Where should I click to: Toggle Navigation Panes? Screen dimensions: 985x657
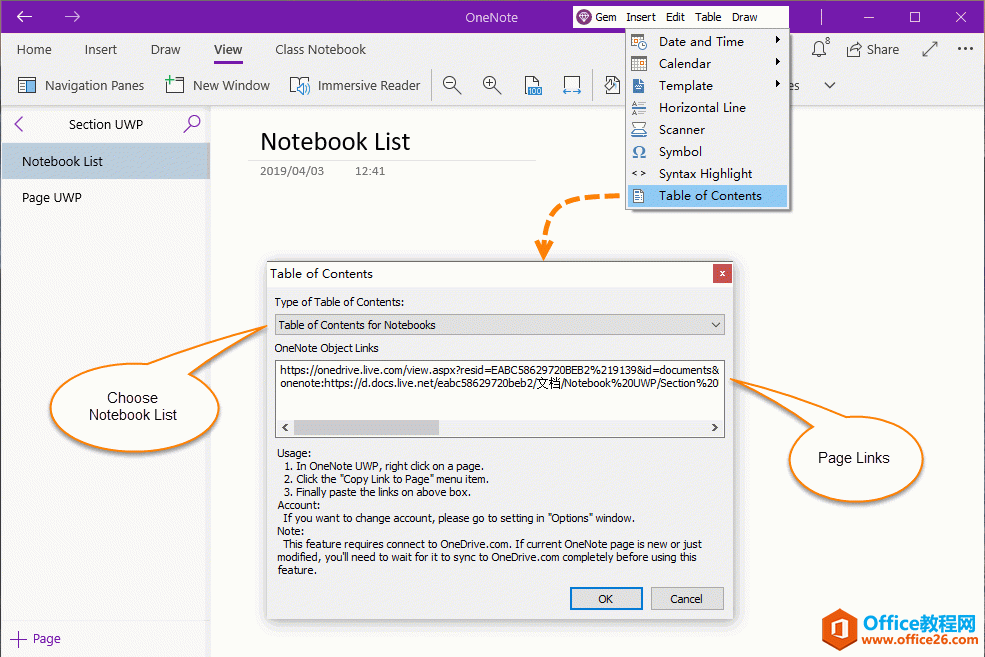click(x=82, y=86)
